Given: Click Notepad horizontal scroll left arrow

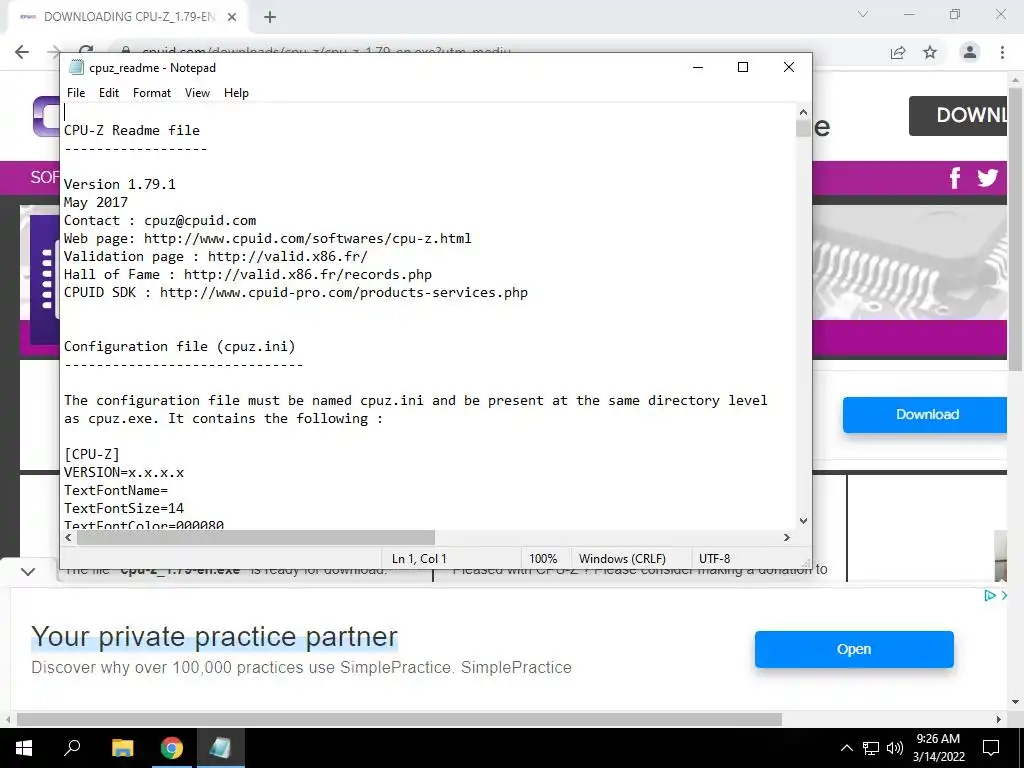Looking at the screenshot, I should tap(69, 537).
